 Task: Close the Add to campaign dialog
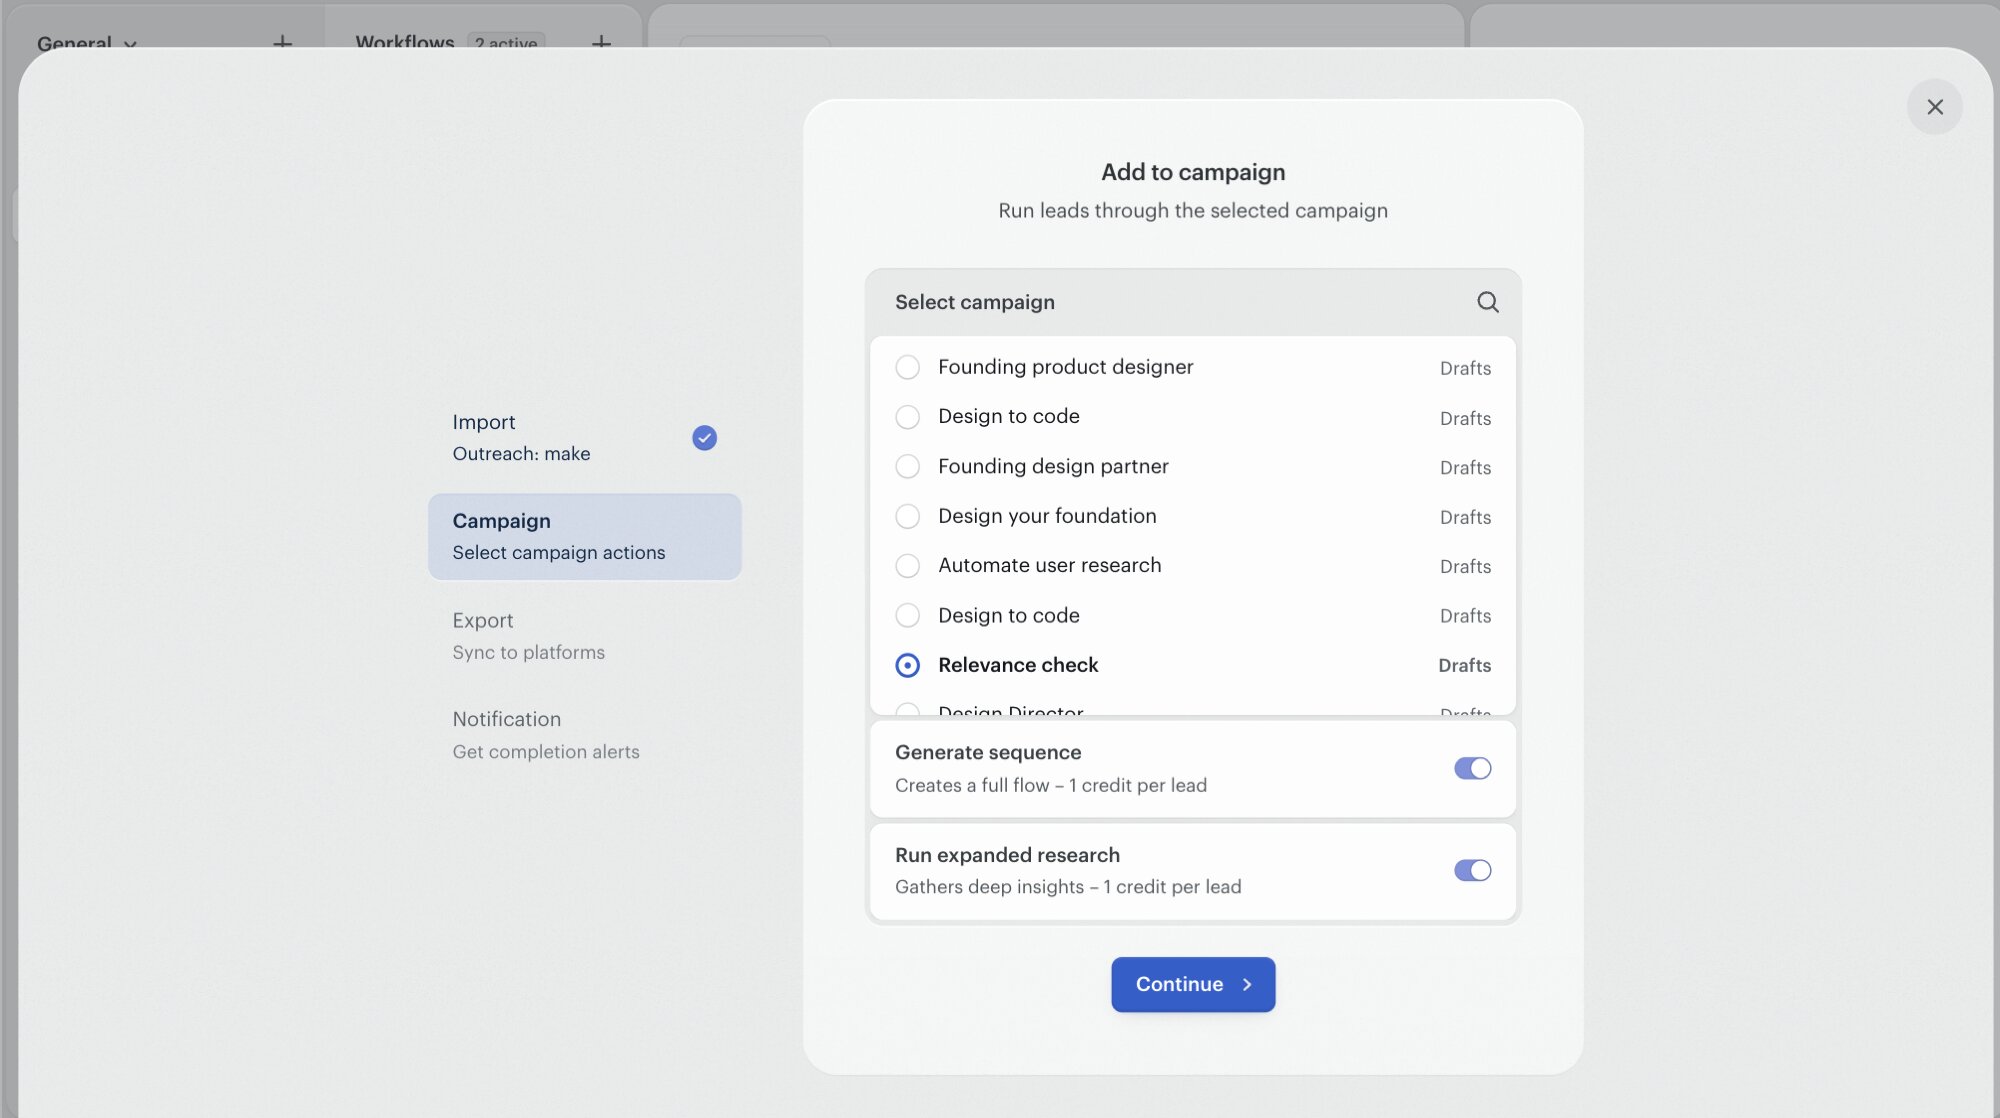click(1934, 107)
